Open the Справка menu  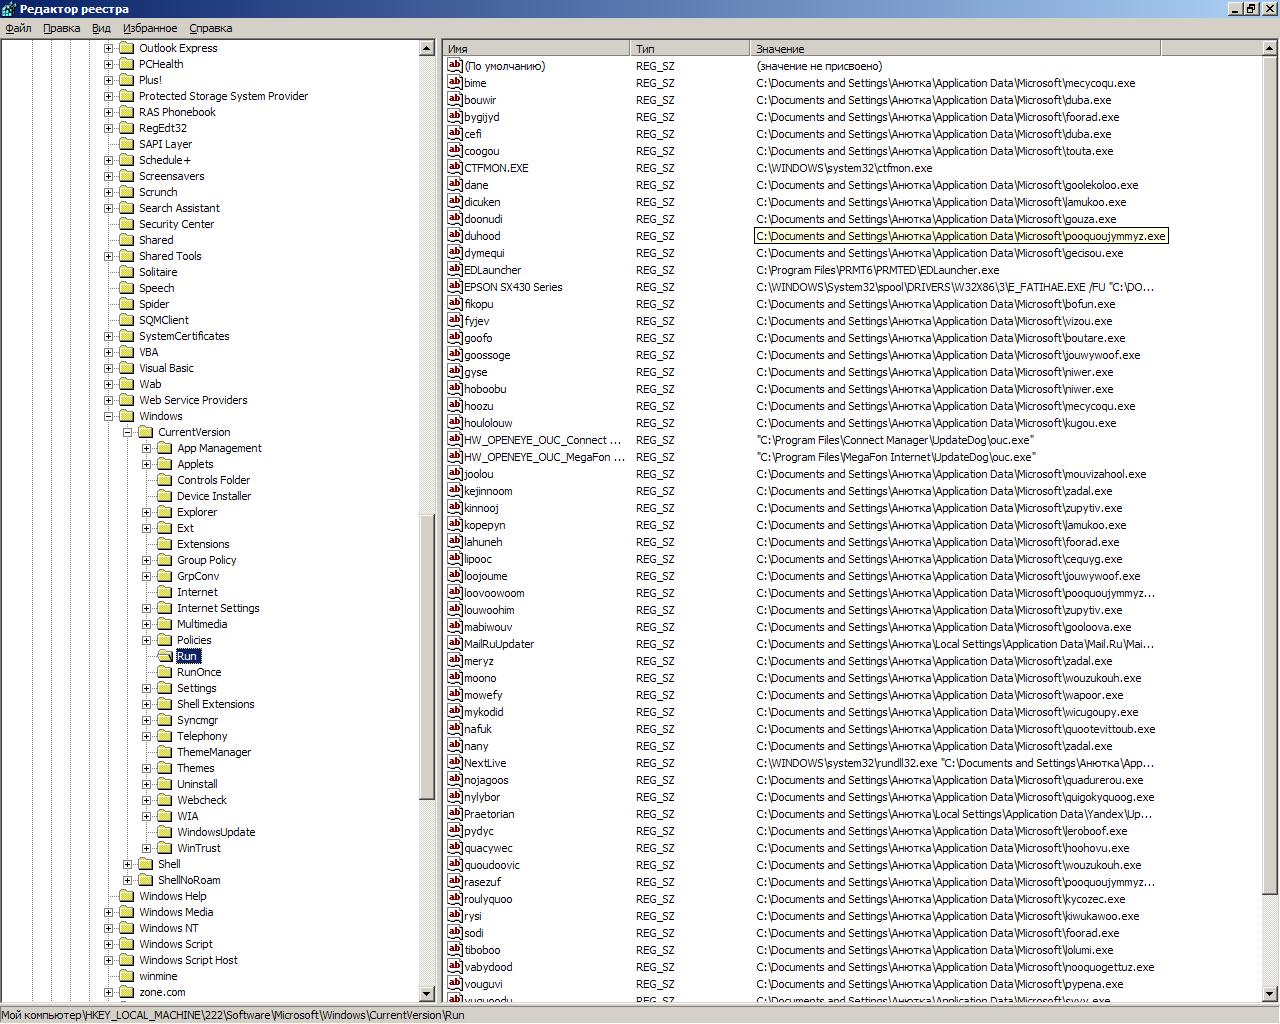pyautogui.click(x=210, y=28)
